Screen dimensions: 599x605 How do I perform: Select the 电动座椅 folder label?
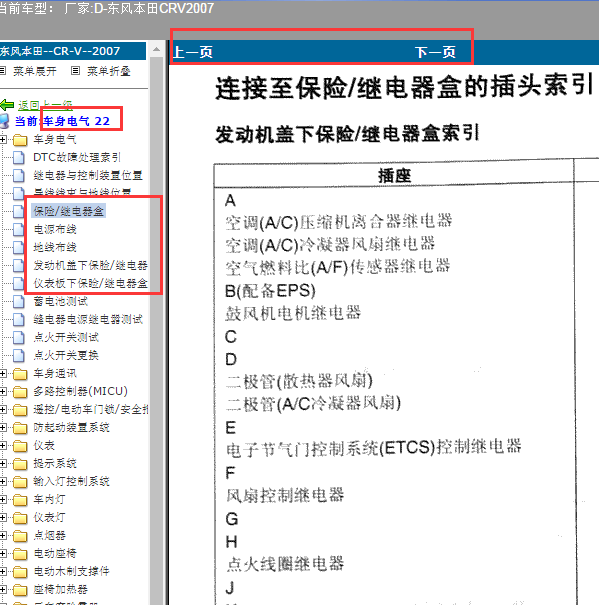point(55,553)
